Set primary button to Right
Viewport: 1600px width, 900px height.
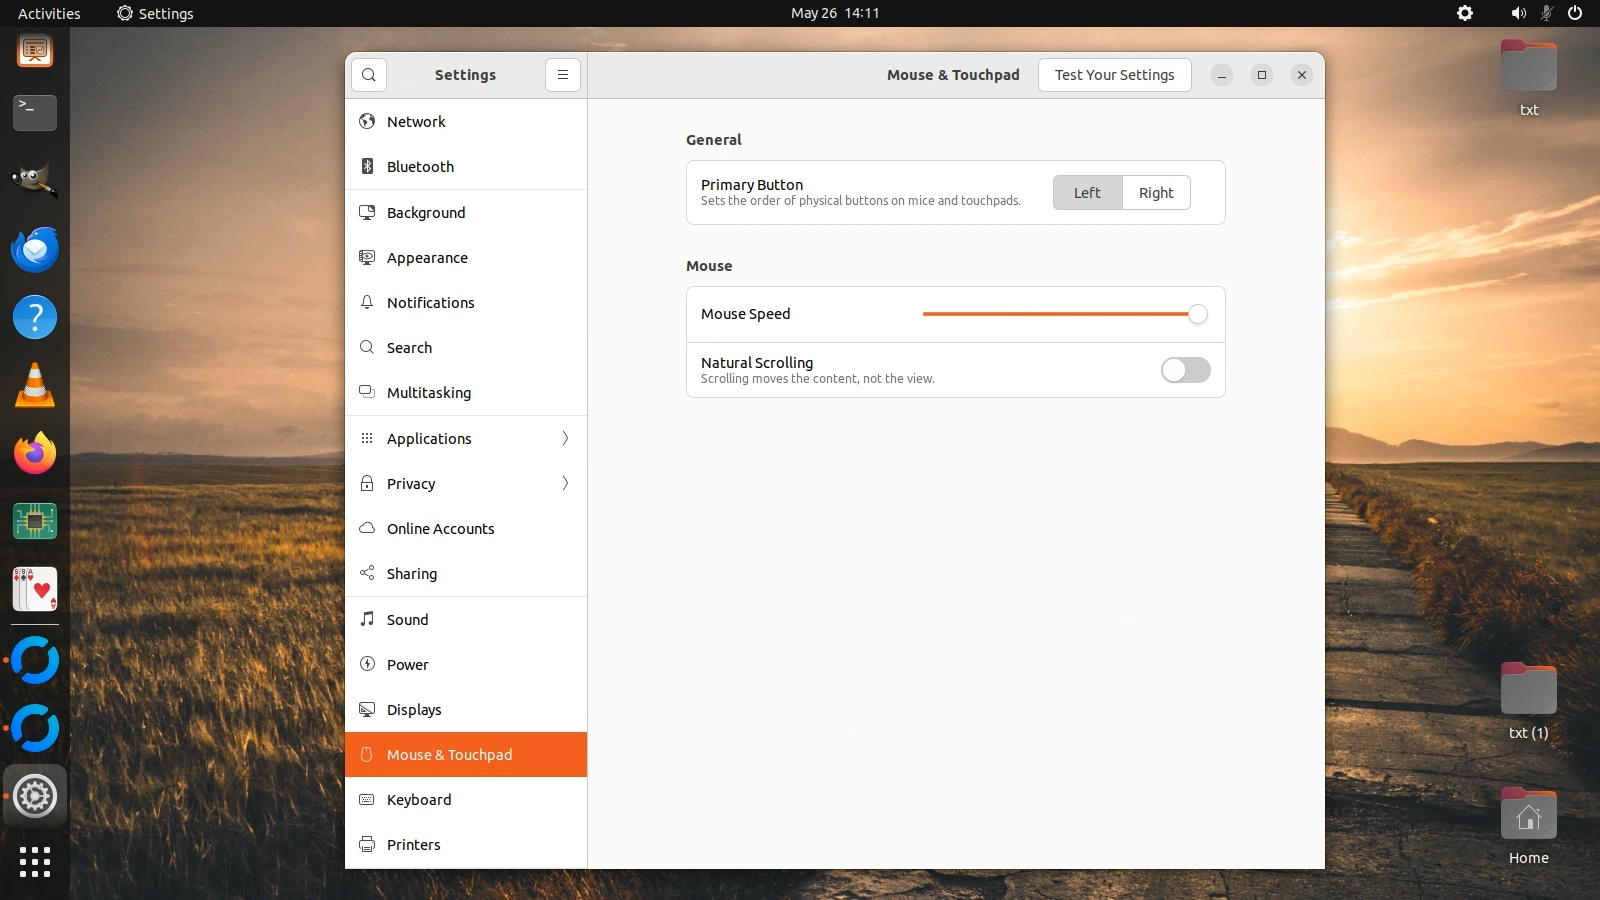click(1156, 193)
